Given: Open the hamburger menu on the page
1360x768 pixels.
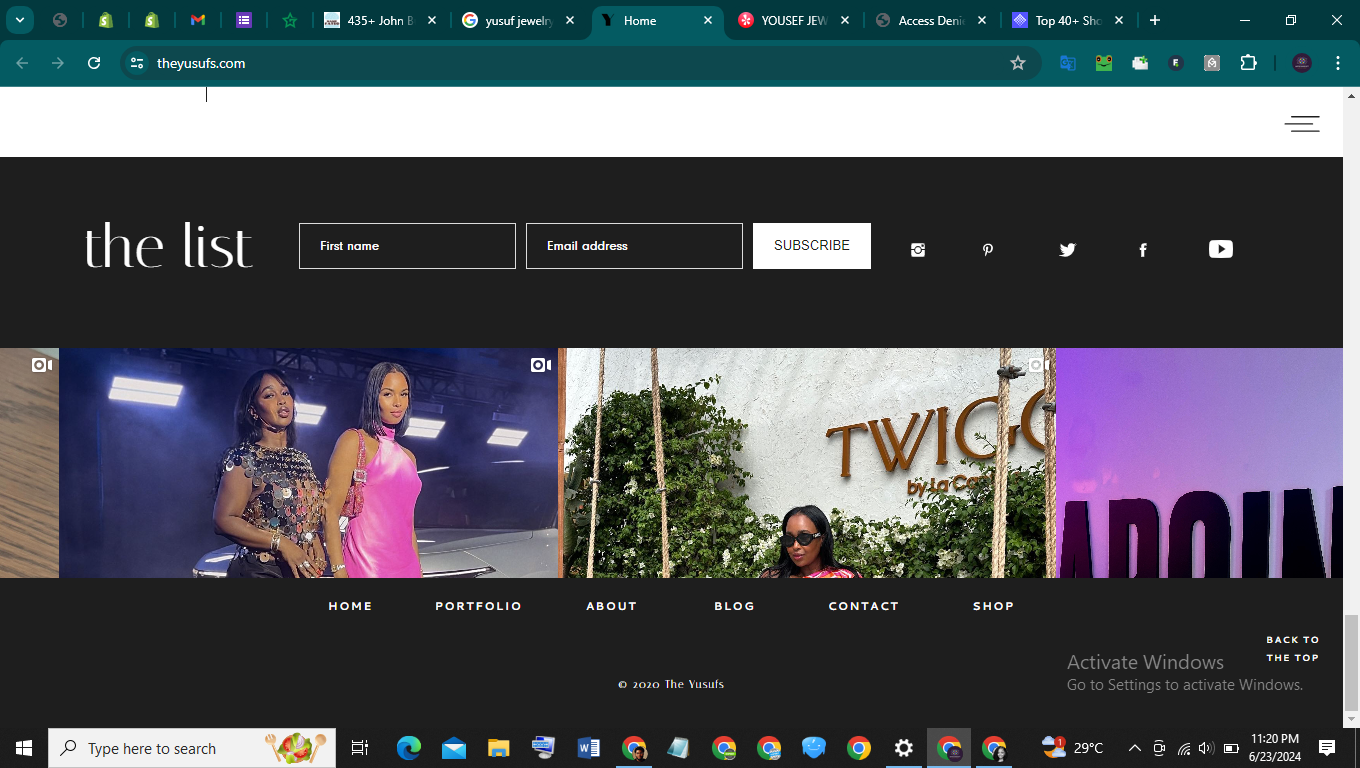Looking at the screenshot, I should click(x=1302, y=124).
